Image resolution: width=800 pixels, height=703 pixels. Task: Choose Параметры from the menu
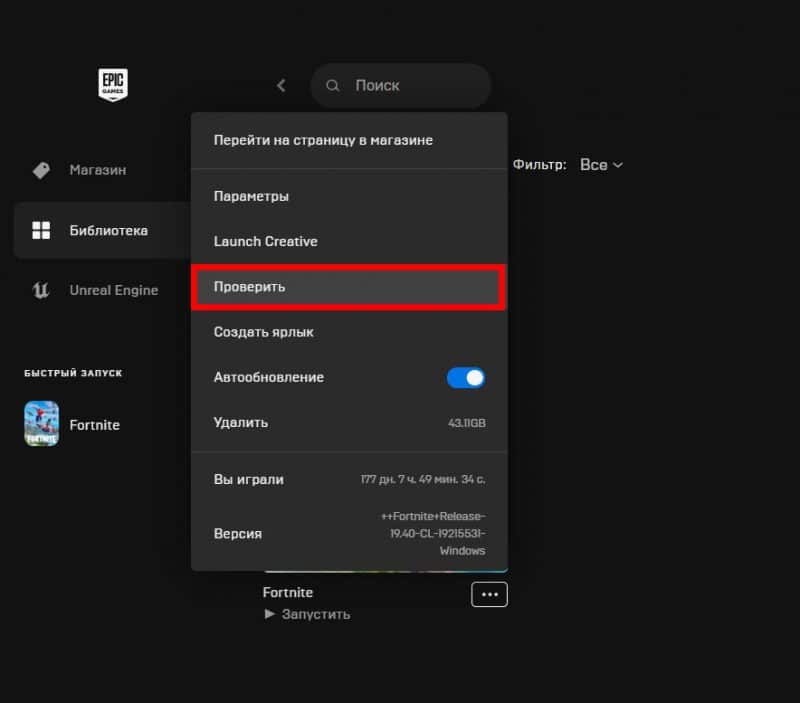pos(251,196)
